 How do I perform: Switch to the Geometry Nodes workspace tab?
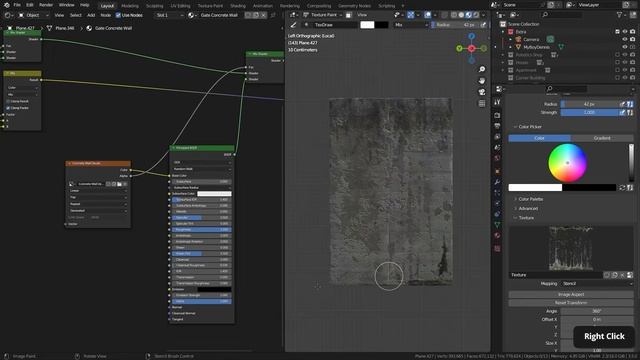(354, 6)
